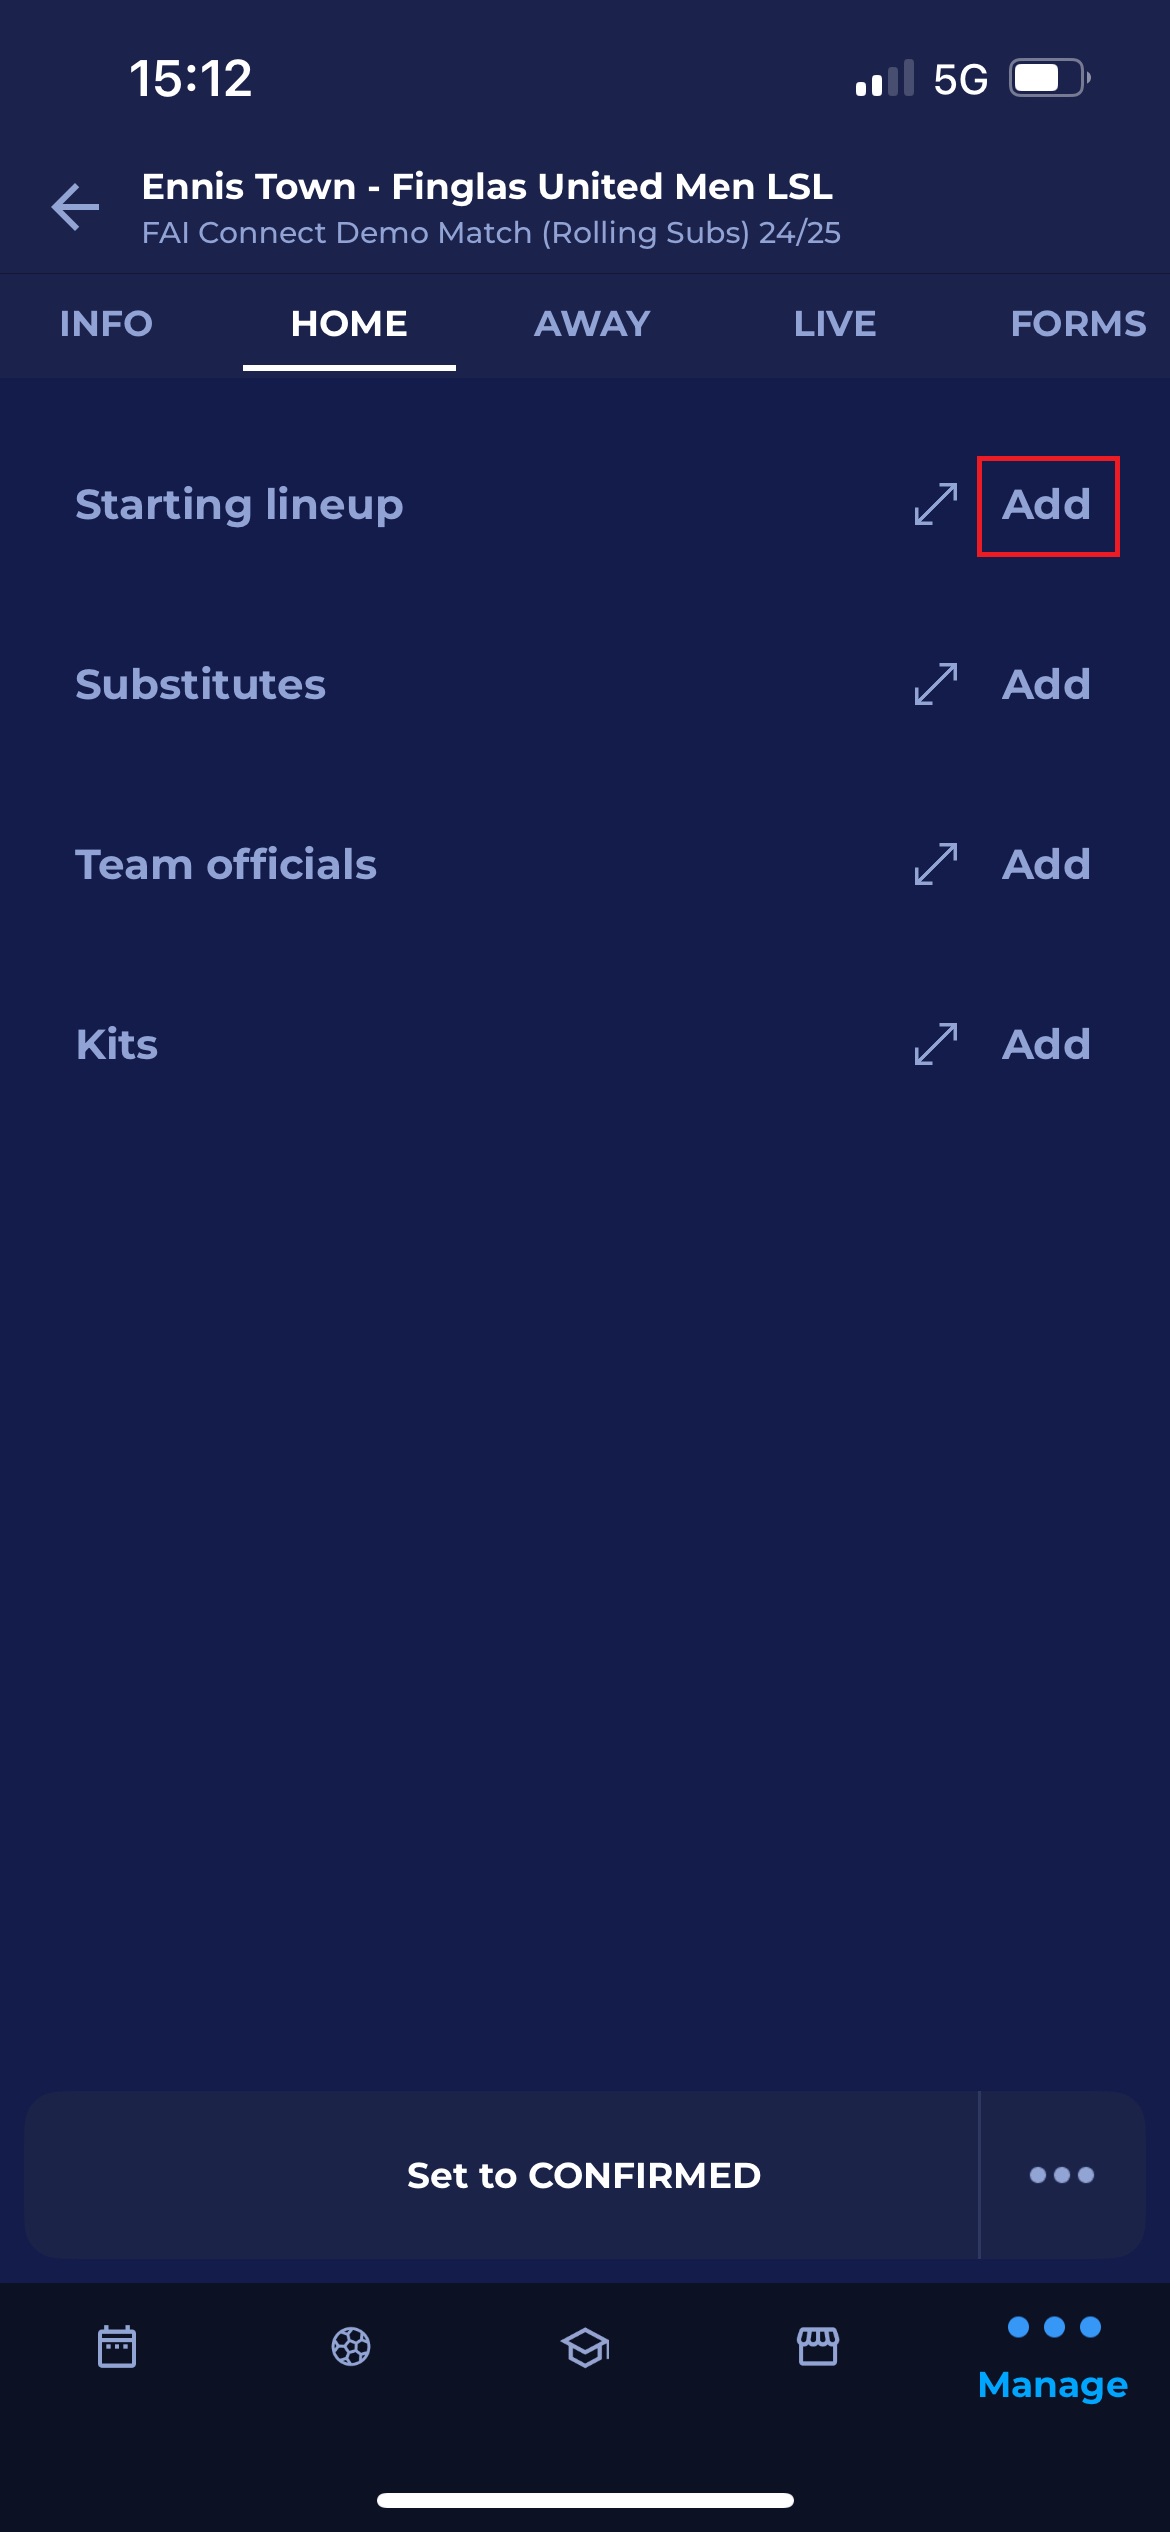1170x2532 pixels.
Task: Add Kits for home team
Action: (1047, 1045)
